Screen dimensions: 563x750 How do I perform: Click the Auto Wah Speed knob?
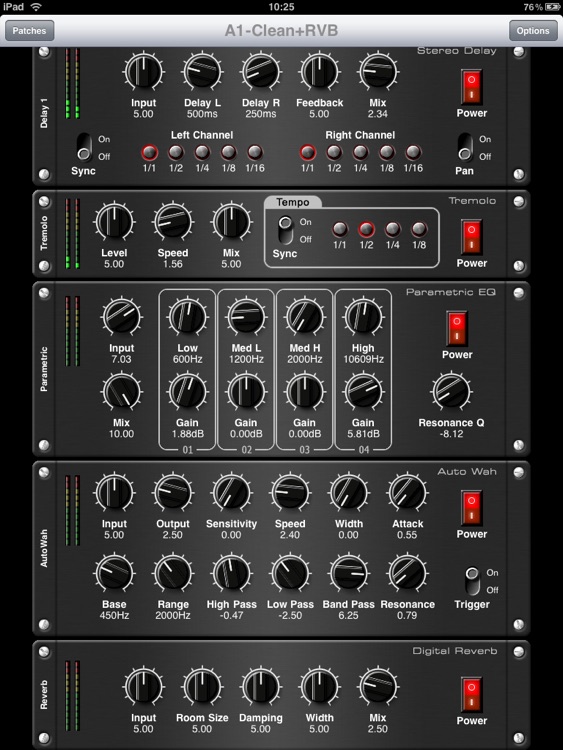[290, 493]
